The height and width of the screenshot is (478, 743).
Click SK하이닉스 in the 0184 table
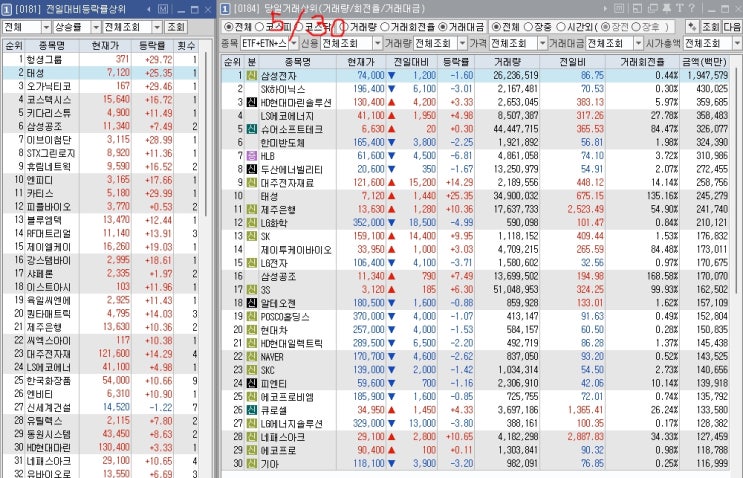click(283, 89)
